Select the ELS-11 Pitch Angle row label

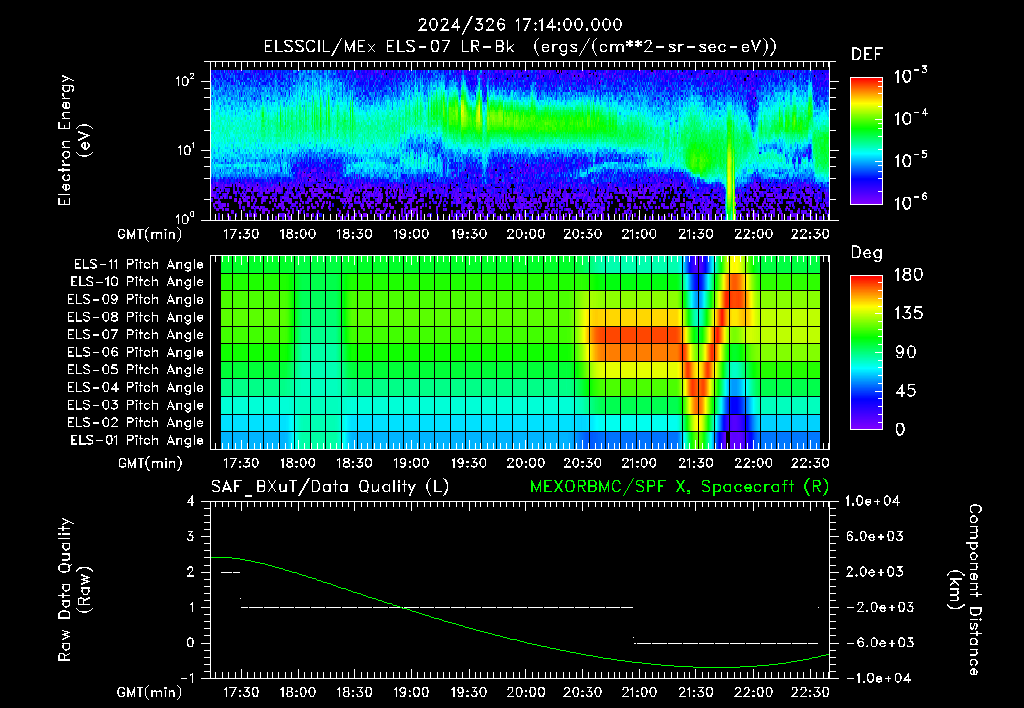[138, 265]
